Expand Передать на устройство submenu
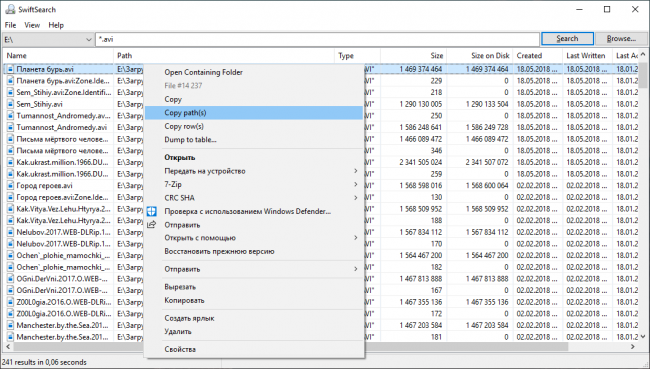Screen dimensions: 650x369 pos(254,171)
